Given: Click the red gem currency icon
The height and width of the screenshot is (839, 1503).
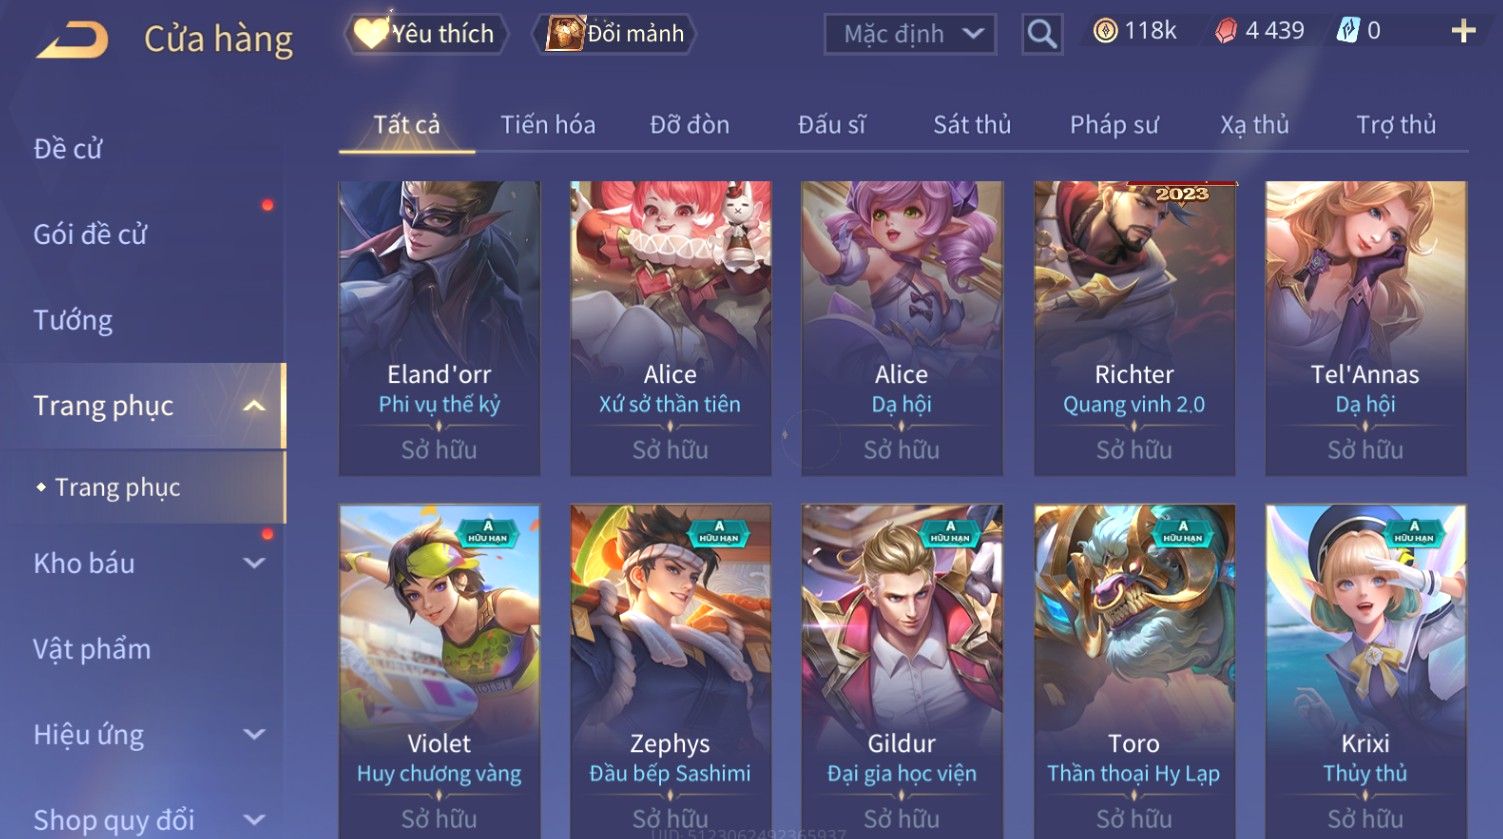Looking at the screenshot, I should click(1226, 31).
